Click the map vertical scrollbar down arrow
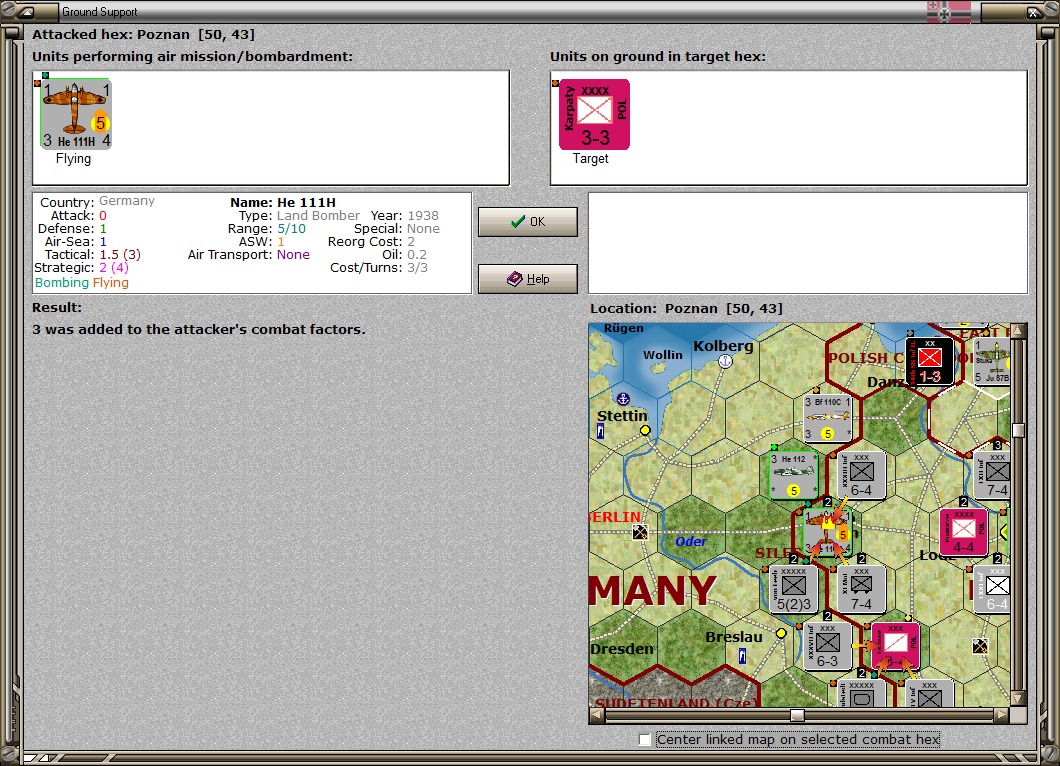 pos(1017,699)
